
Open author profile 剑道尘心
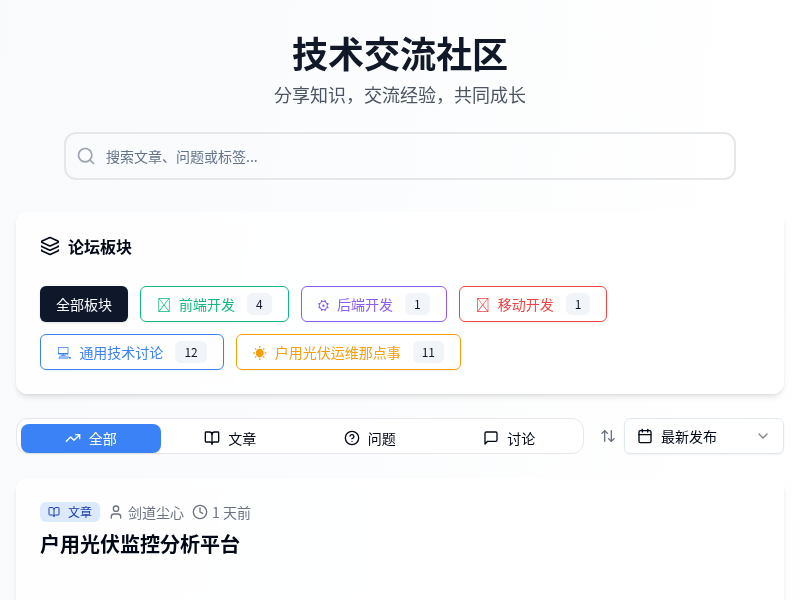pos(155,512)
